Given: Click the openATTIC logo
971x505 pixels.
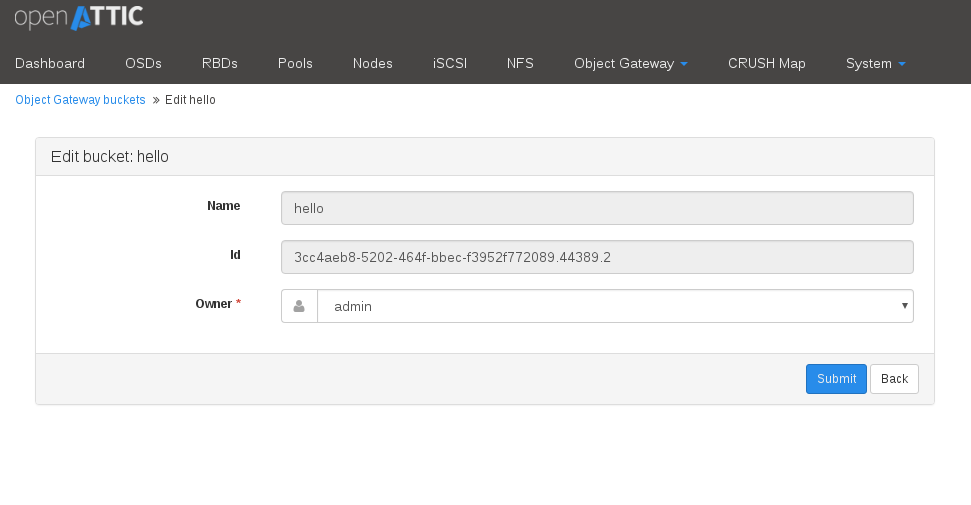Looking at the screenshot, I should click(x=79, y=17).
